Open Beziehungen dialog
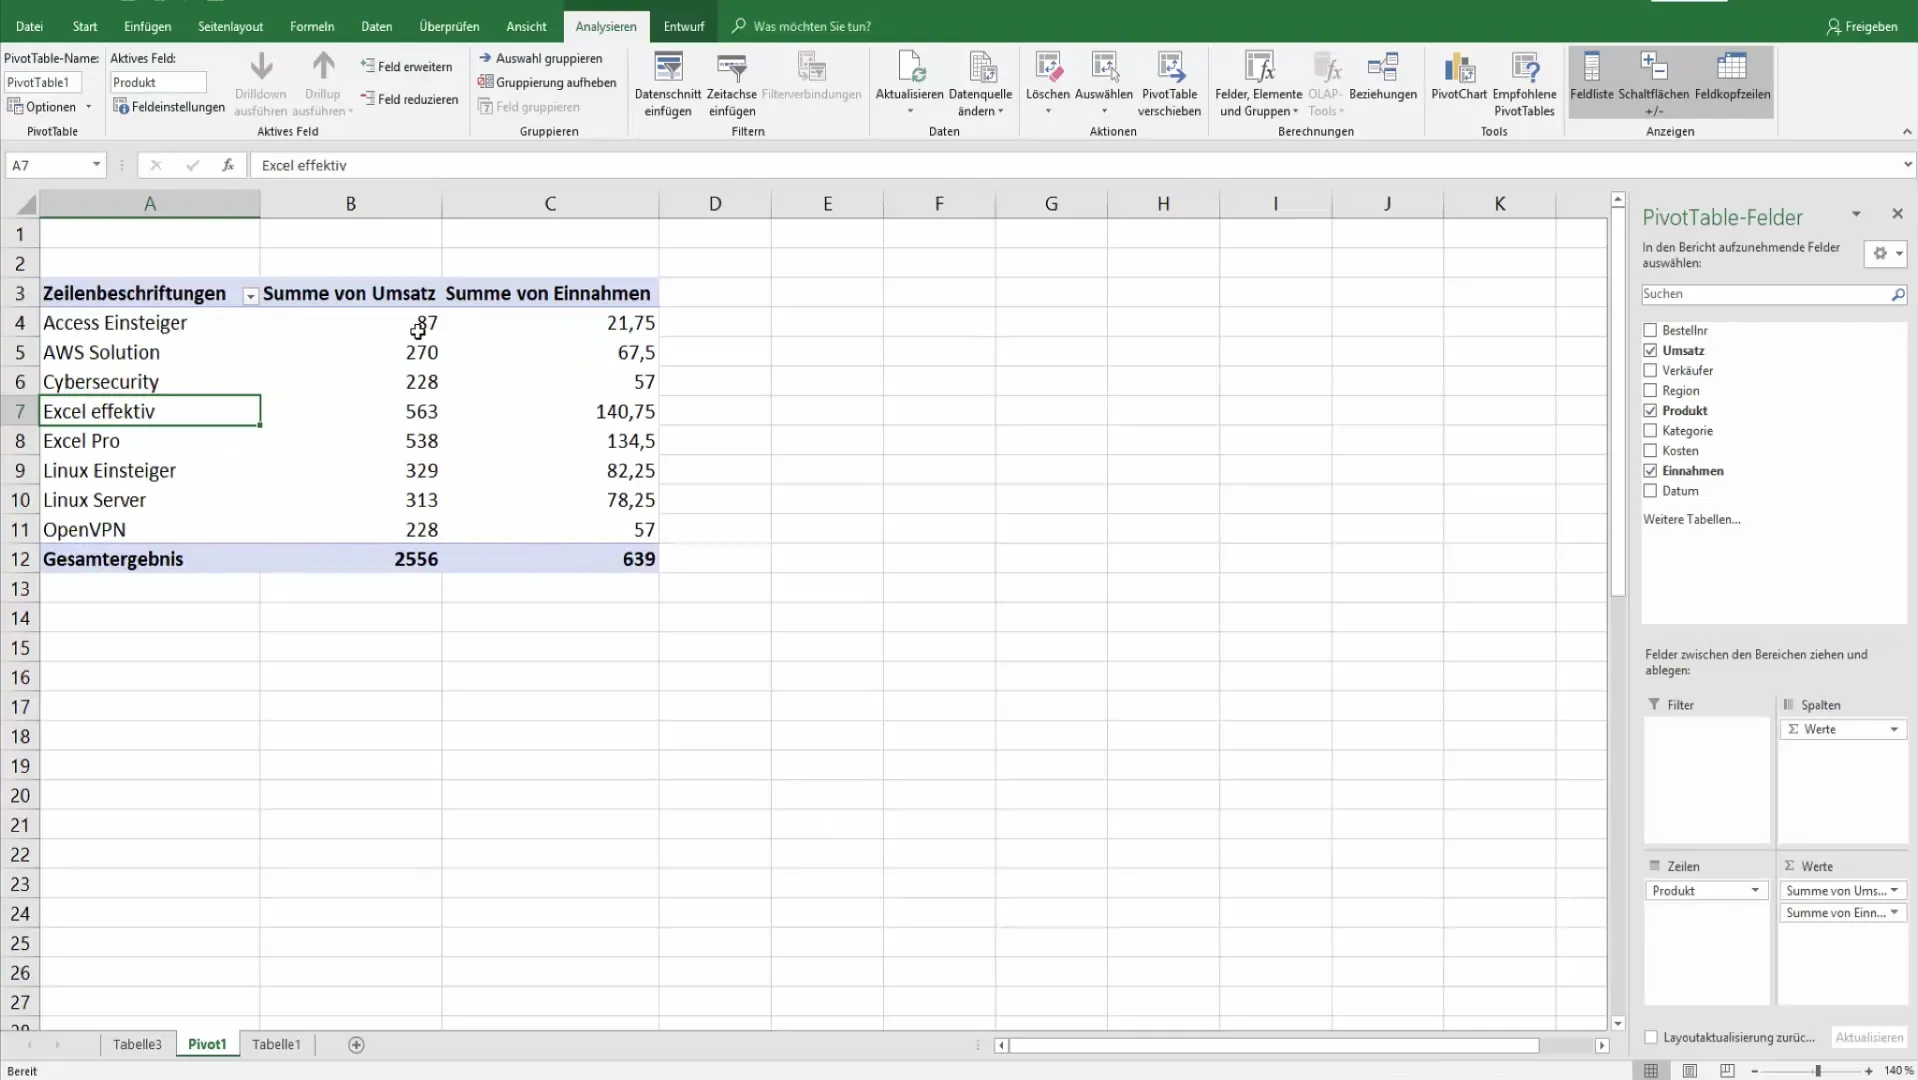The image size is (1918, 1080). (x=1383, y=78)
